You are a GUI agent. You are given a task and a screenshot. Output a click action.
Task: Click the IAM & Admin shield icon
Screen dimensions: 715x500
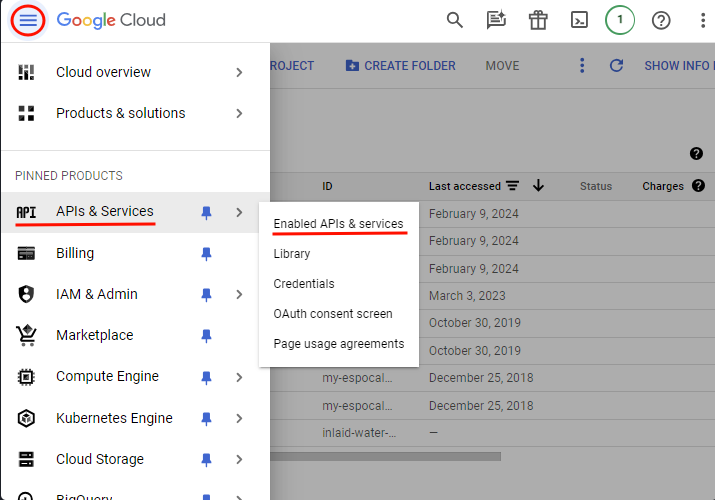[x=26, y=294]
